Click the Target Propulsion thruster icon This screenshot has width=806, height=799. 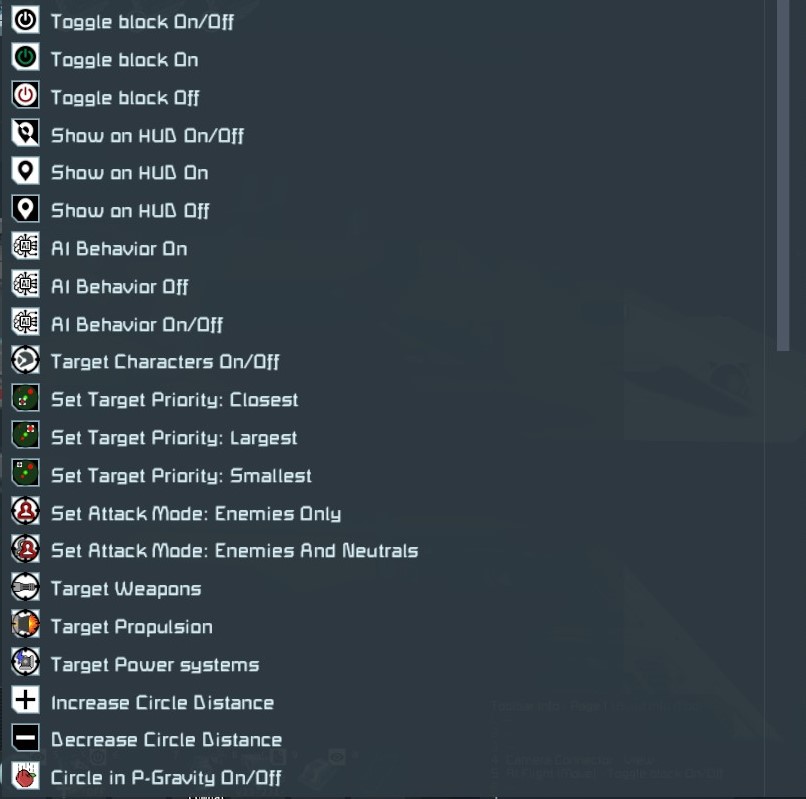[x=25, y=624]
